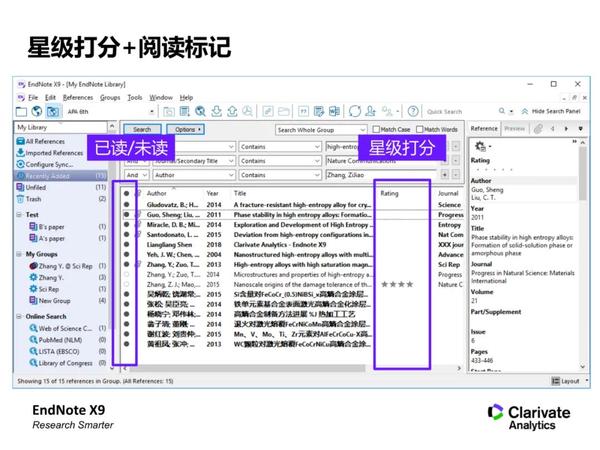
Task: Switch to Local Library Mode icon
Action: point(21,111)
